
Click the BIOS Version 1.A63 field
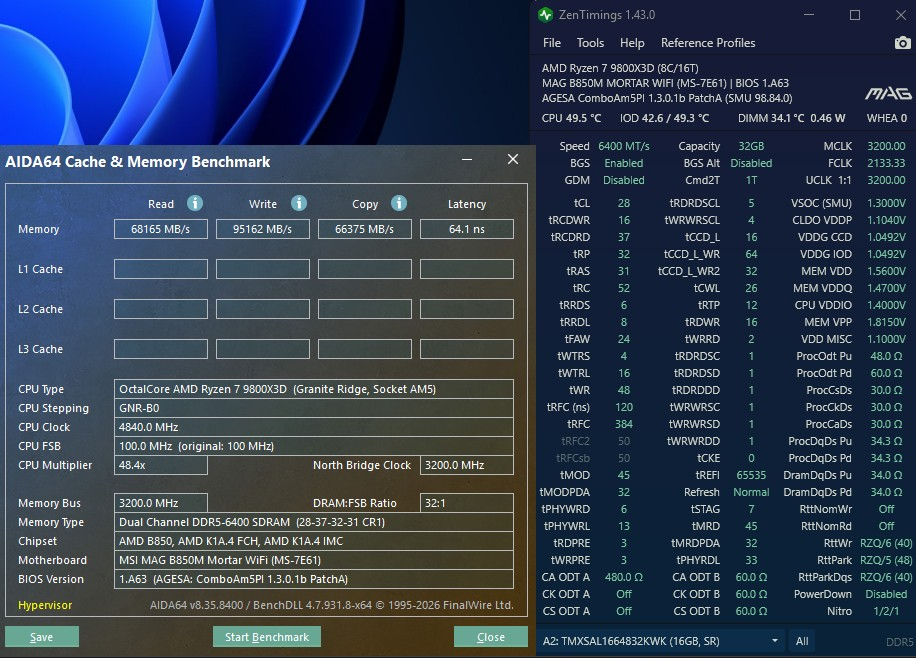314,579
